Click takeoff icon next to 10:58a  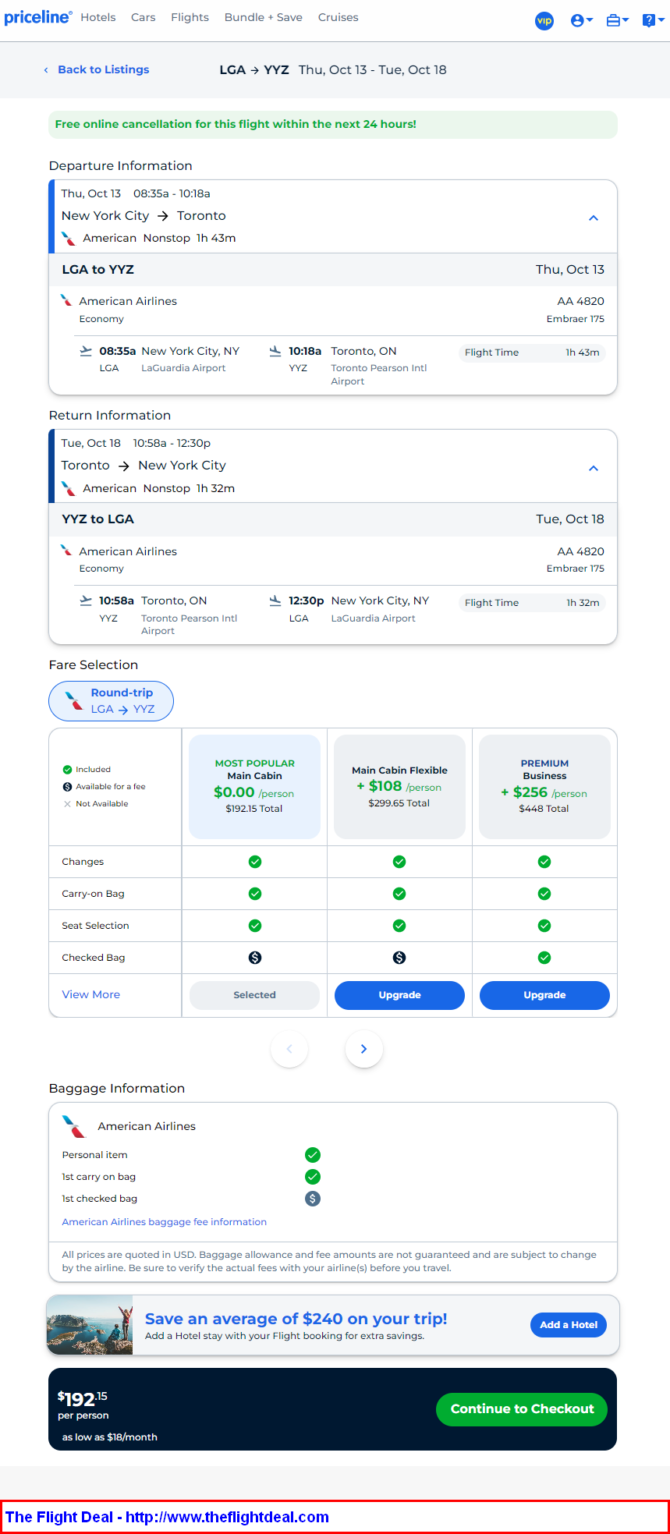[86, 601]
